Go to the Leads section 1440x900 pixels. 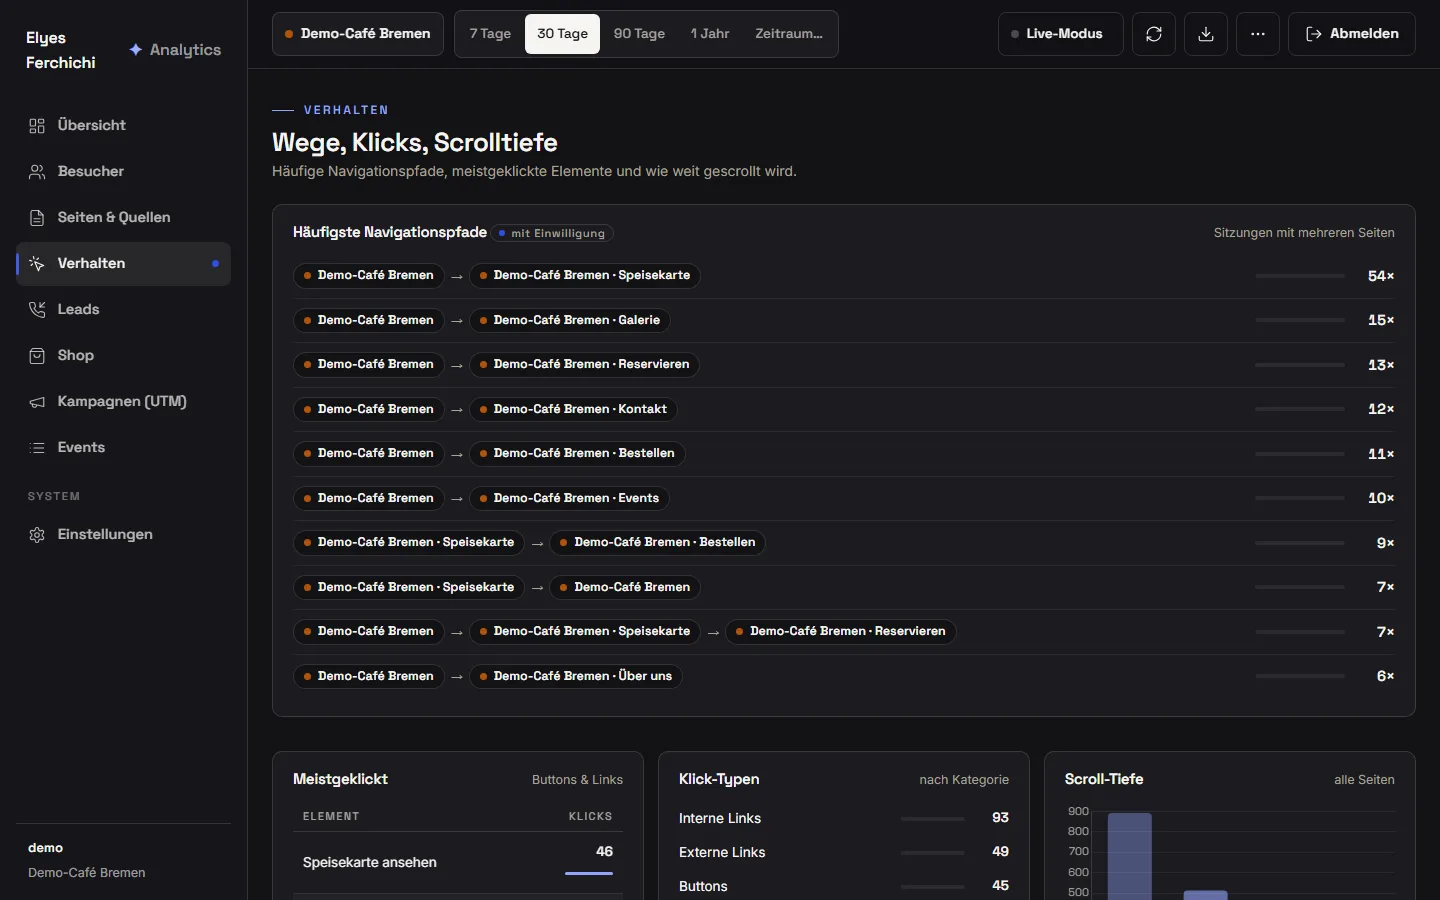pyautogui.click(x=124, y=310)
